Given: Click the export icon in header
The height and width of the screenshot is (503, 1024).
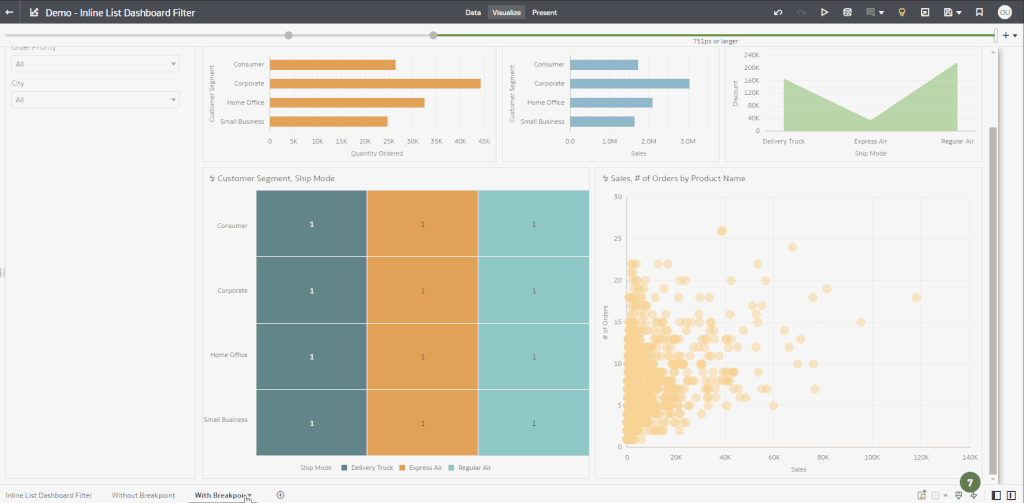Looking at the screenshot, I should pos(924,13).
